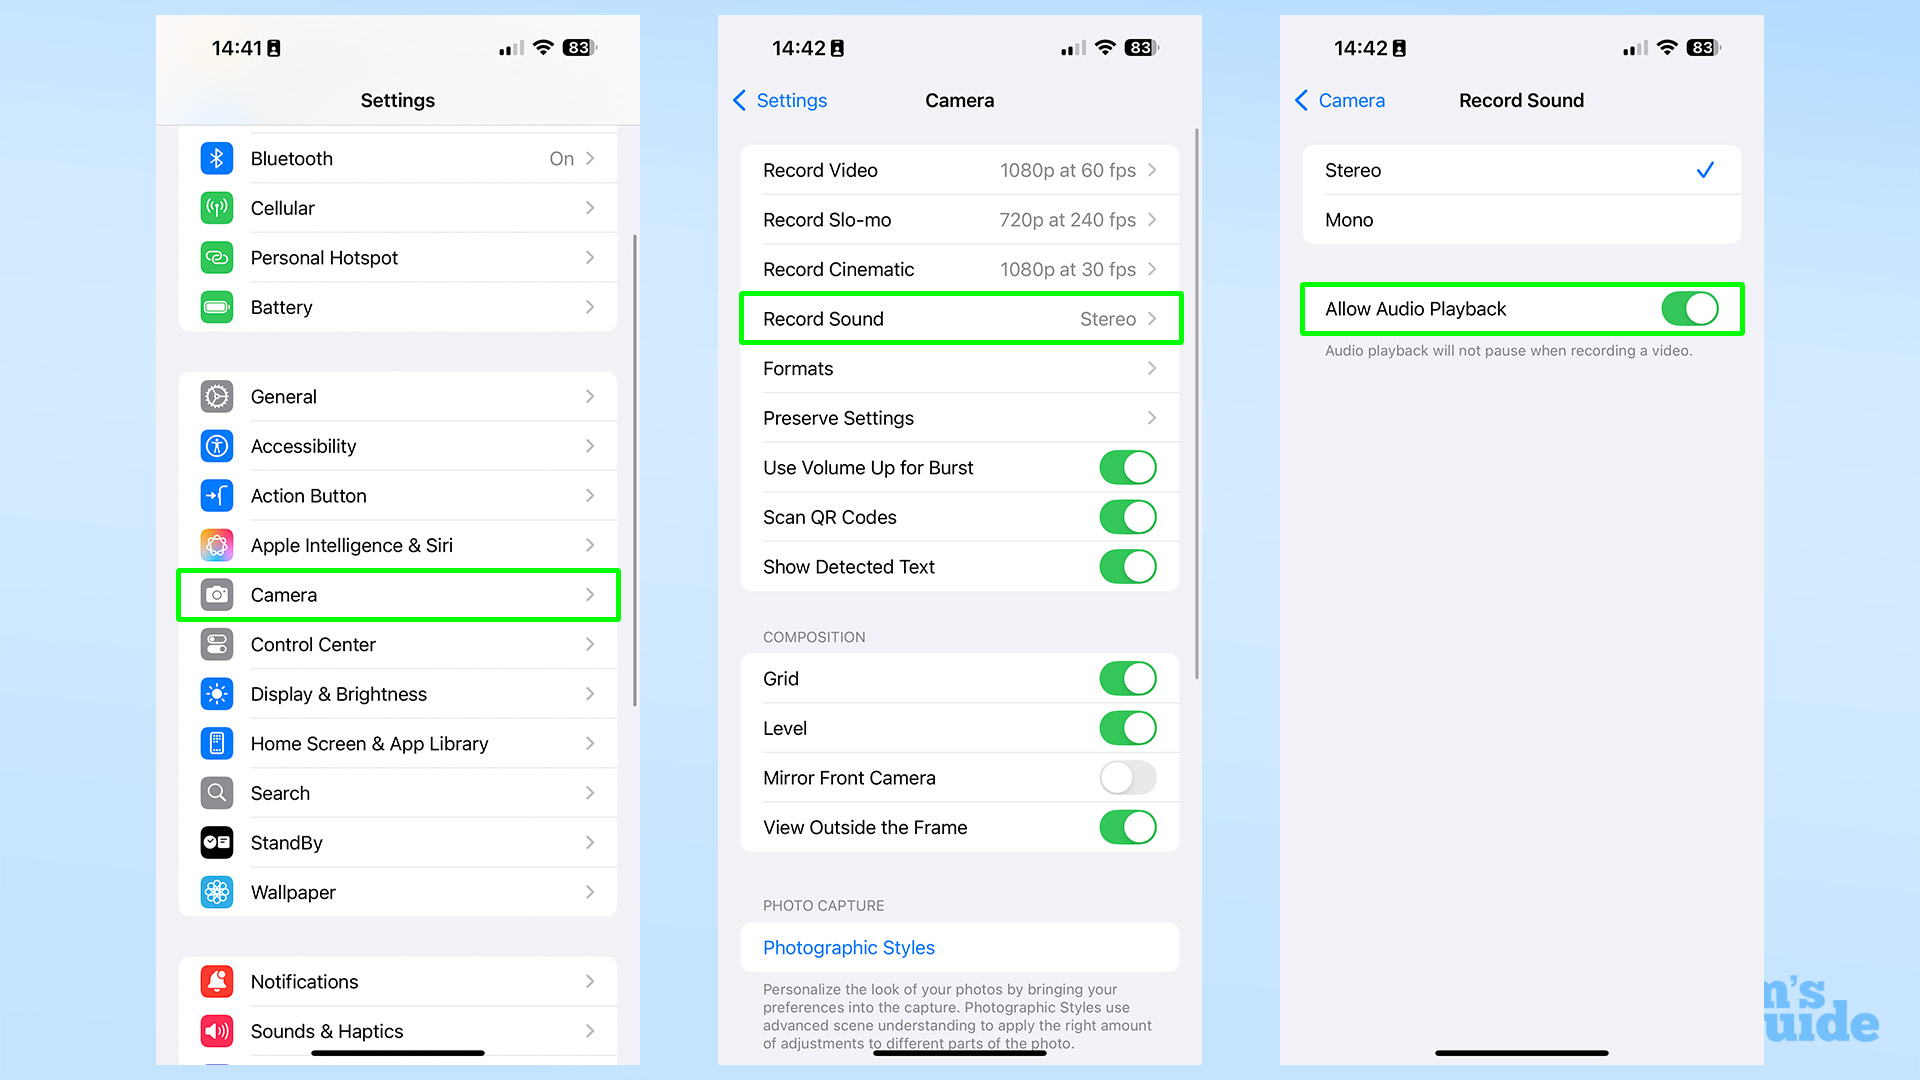Open General settings
Viewport: 1920px width, 1080px height.
point(401,396)
